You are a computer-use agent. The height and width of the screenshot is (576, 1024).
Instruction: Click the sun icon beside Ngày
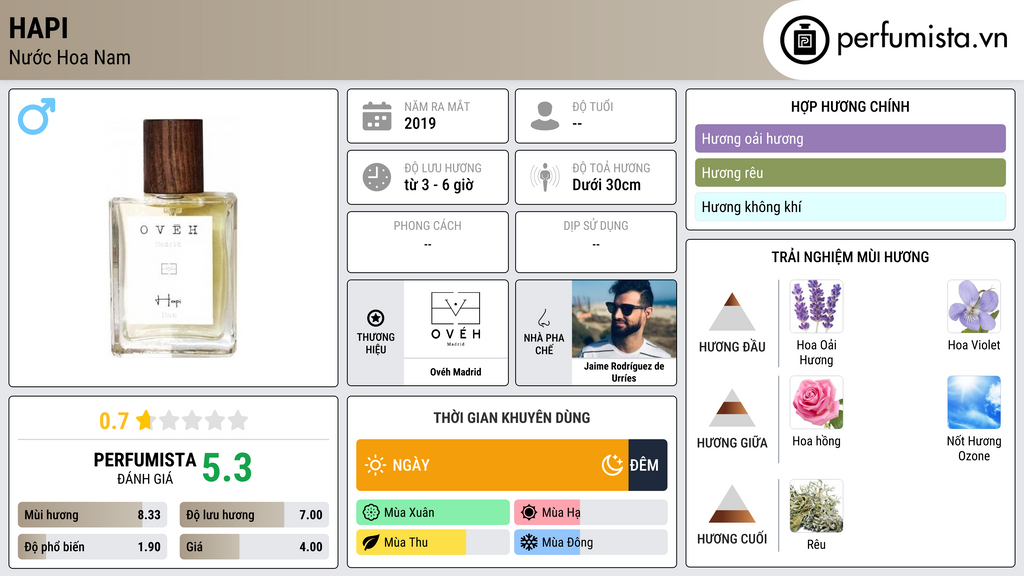[375, 465]
